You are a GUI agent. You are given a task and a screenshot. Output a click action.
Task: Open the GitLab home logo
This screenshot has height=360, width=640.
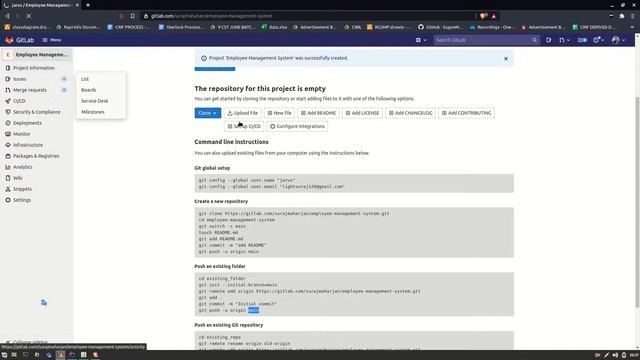(19, 40)
